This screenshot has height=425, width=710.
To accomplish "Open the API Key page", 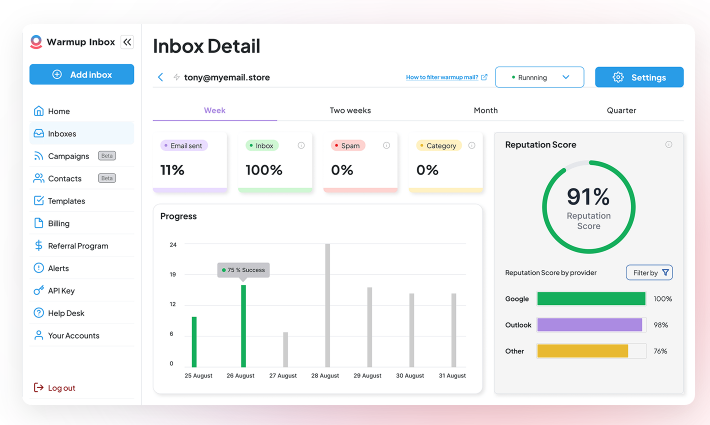I will (82, 291).
